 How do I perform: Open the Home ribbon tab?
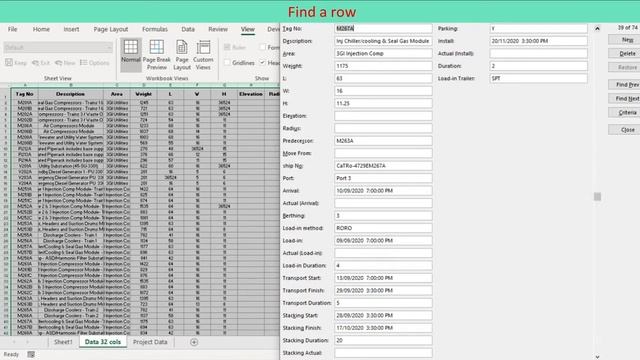point(41,29)
